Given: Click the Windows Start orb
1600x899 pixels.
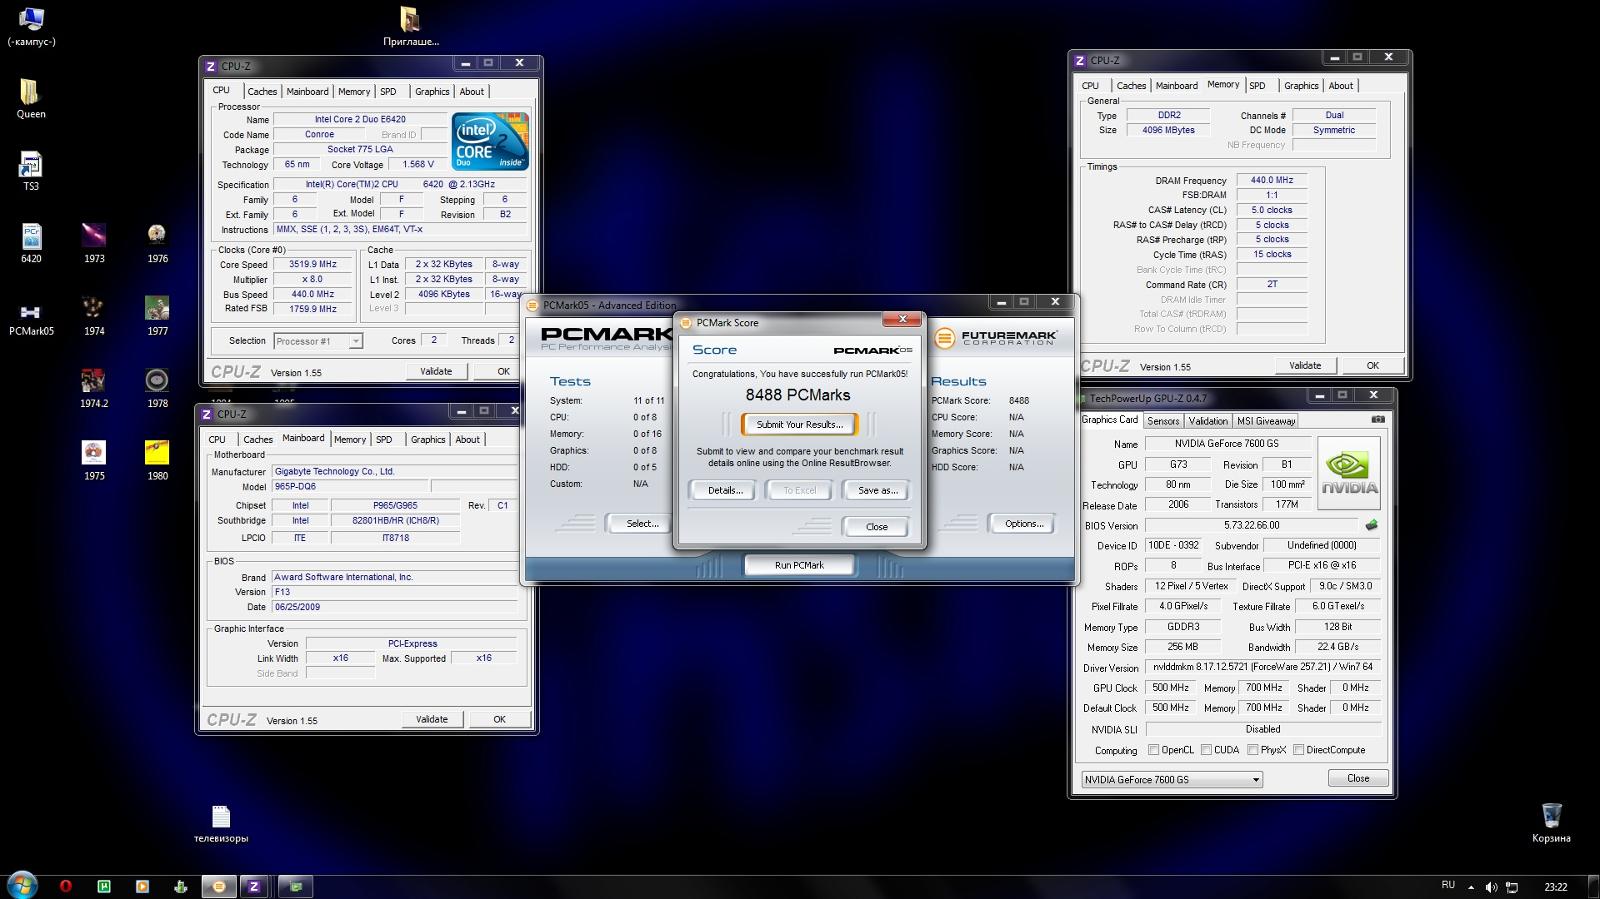Looking at the screenshot, I should click(x=22, y=885).
